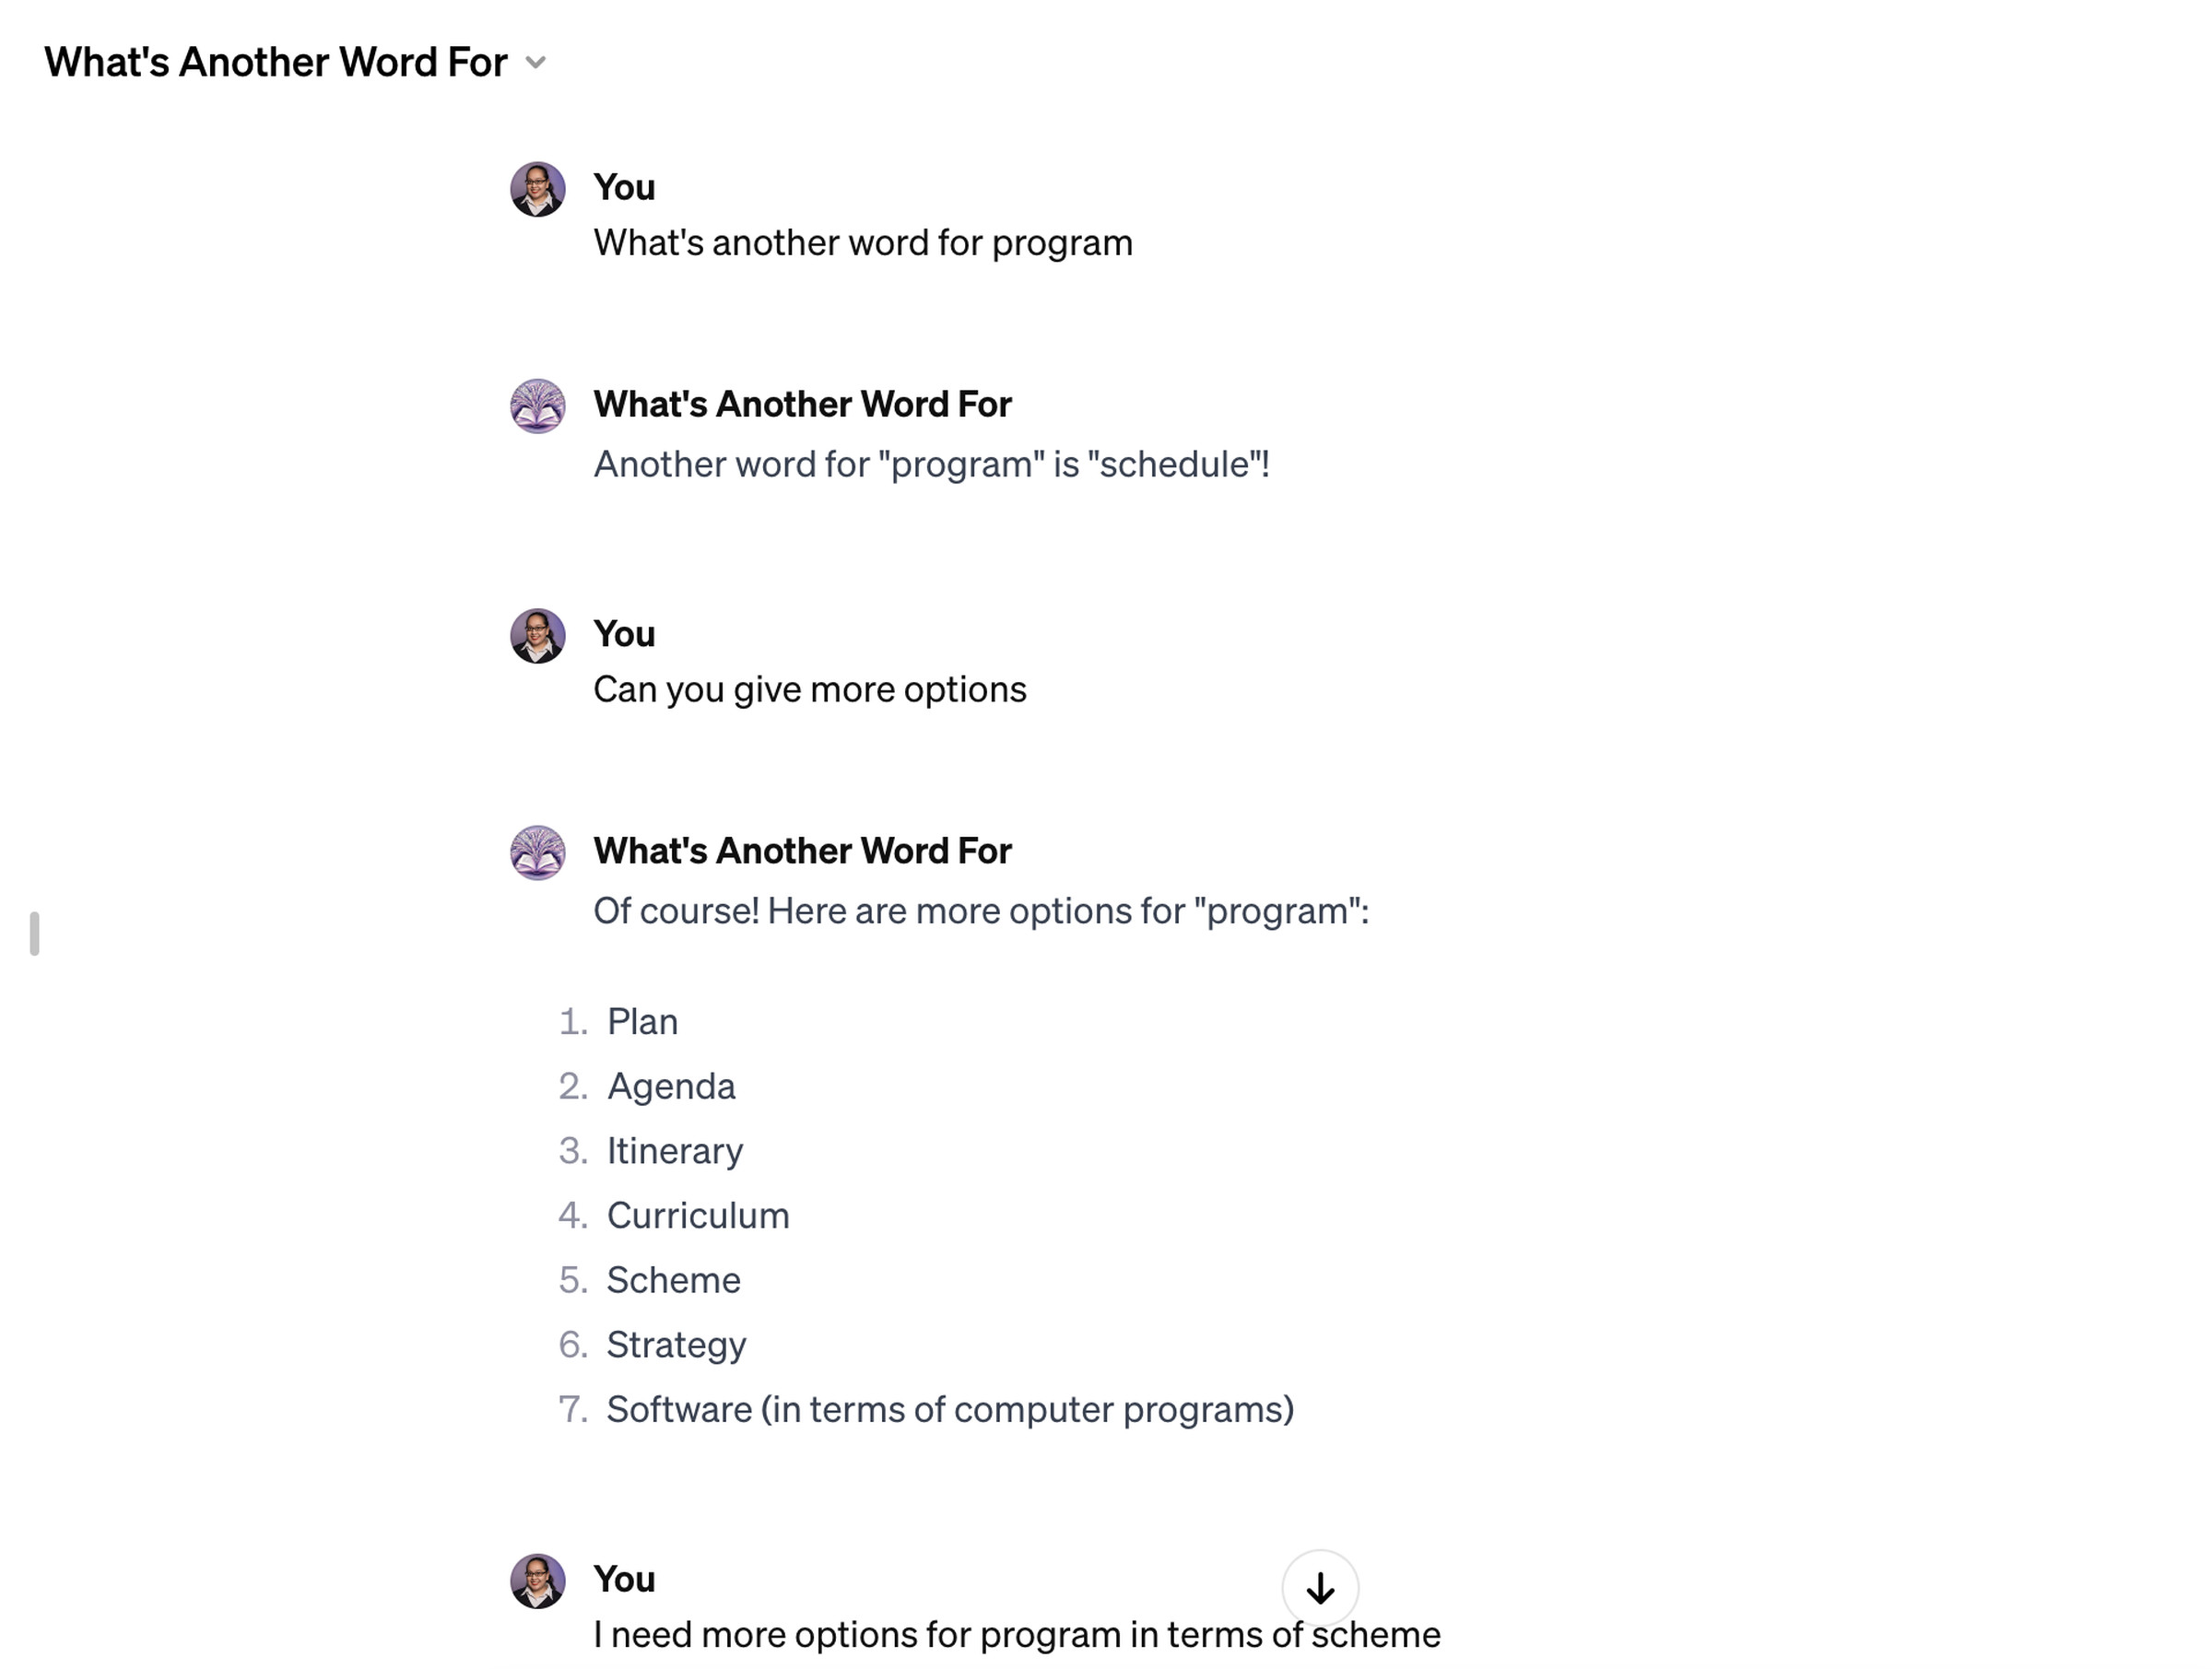The width and height of the screenshot is (2212, 1669).
Task: Click GPT name label above the "schedule" answer
Action: (x=802, y=404)
